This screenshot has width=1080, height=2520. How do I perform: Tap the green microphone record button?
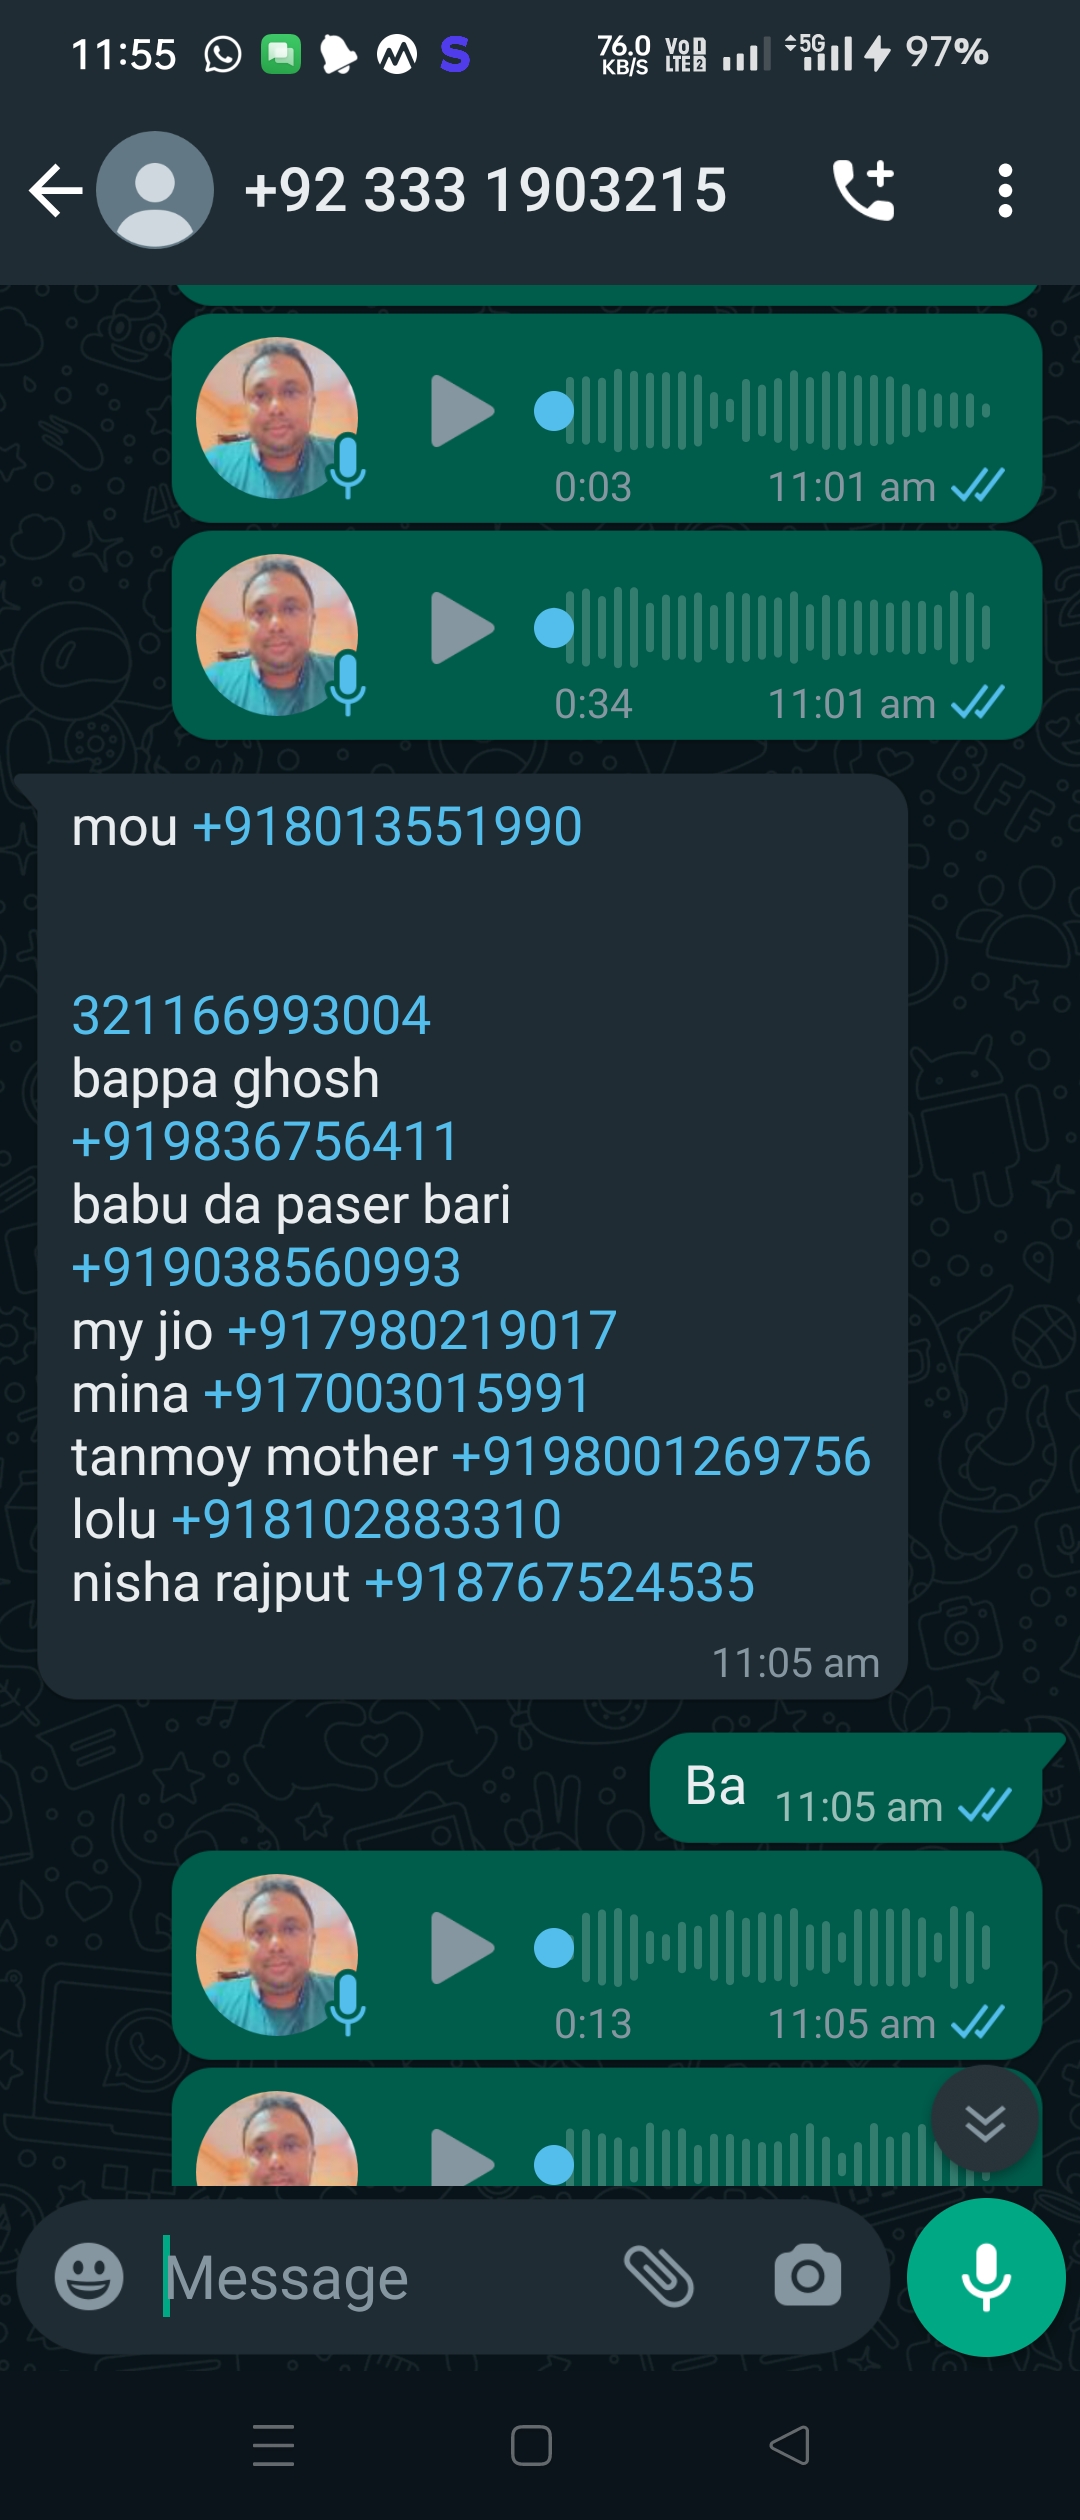pos(986,2277)
